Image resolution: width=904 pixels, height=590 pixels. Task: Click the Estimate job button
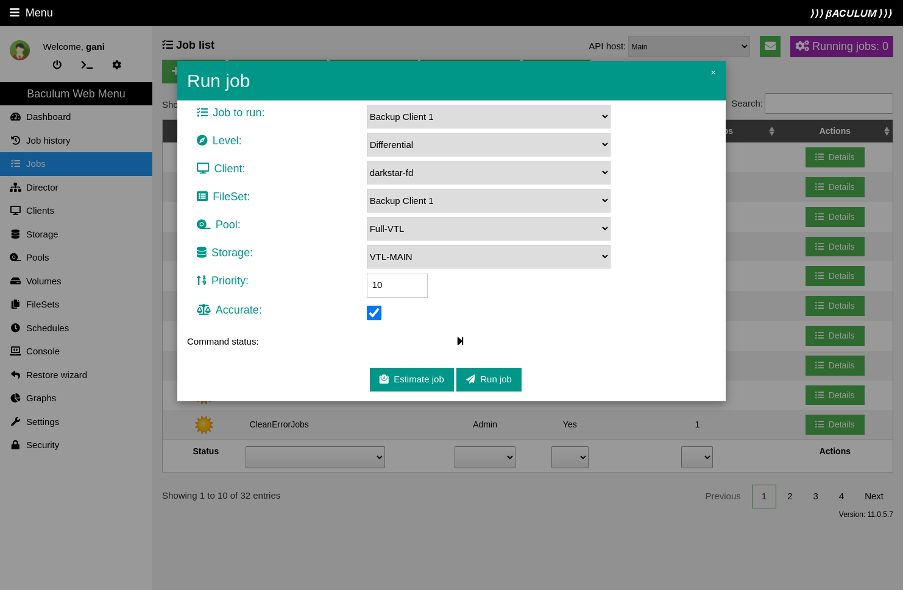click(x=411, y=380)
